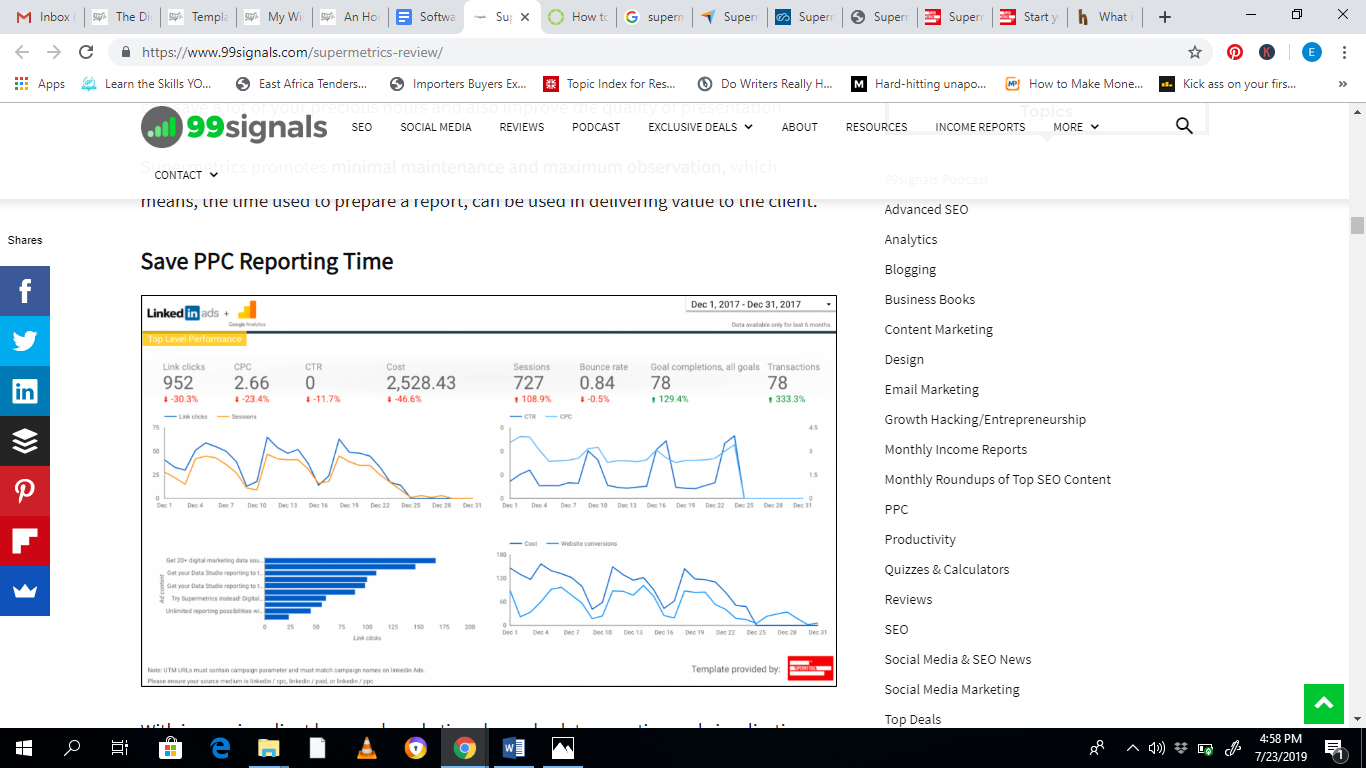Open the Chrome profile avatar labeled E

pyautogui.click(x=1311, y=52)
